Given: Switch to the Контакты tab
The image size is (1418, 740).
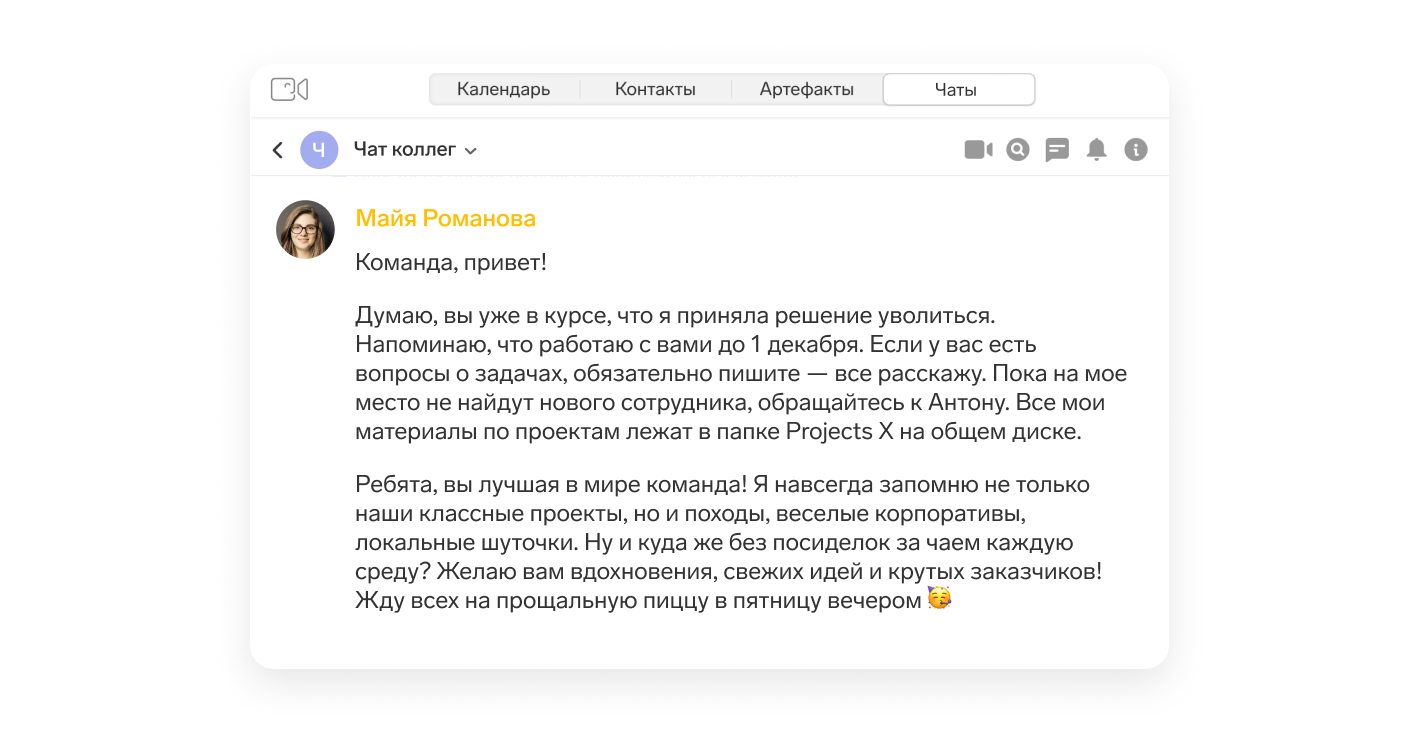Looking at the screenshot, I should pyautogui.click(x=655, y=89).
